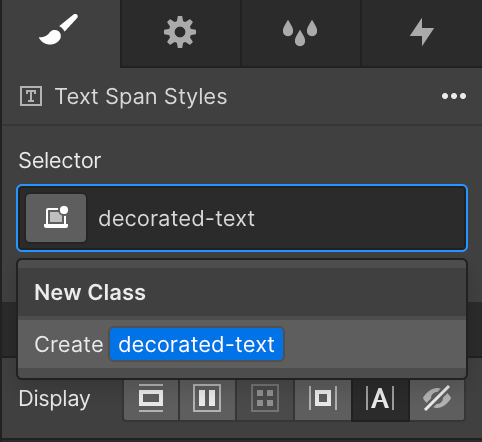Image resolution: width=482 pixels, height=442 pixels.
Task: Switch to the Element Settings gear tab
Action: click(x=180, y=32)
